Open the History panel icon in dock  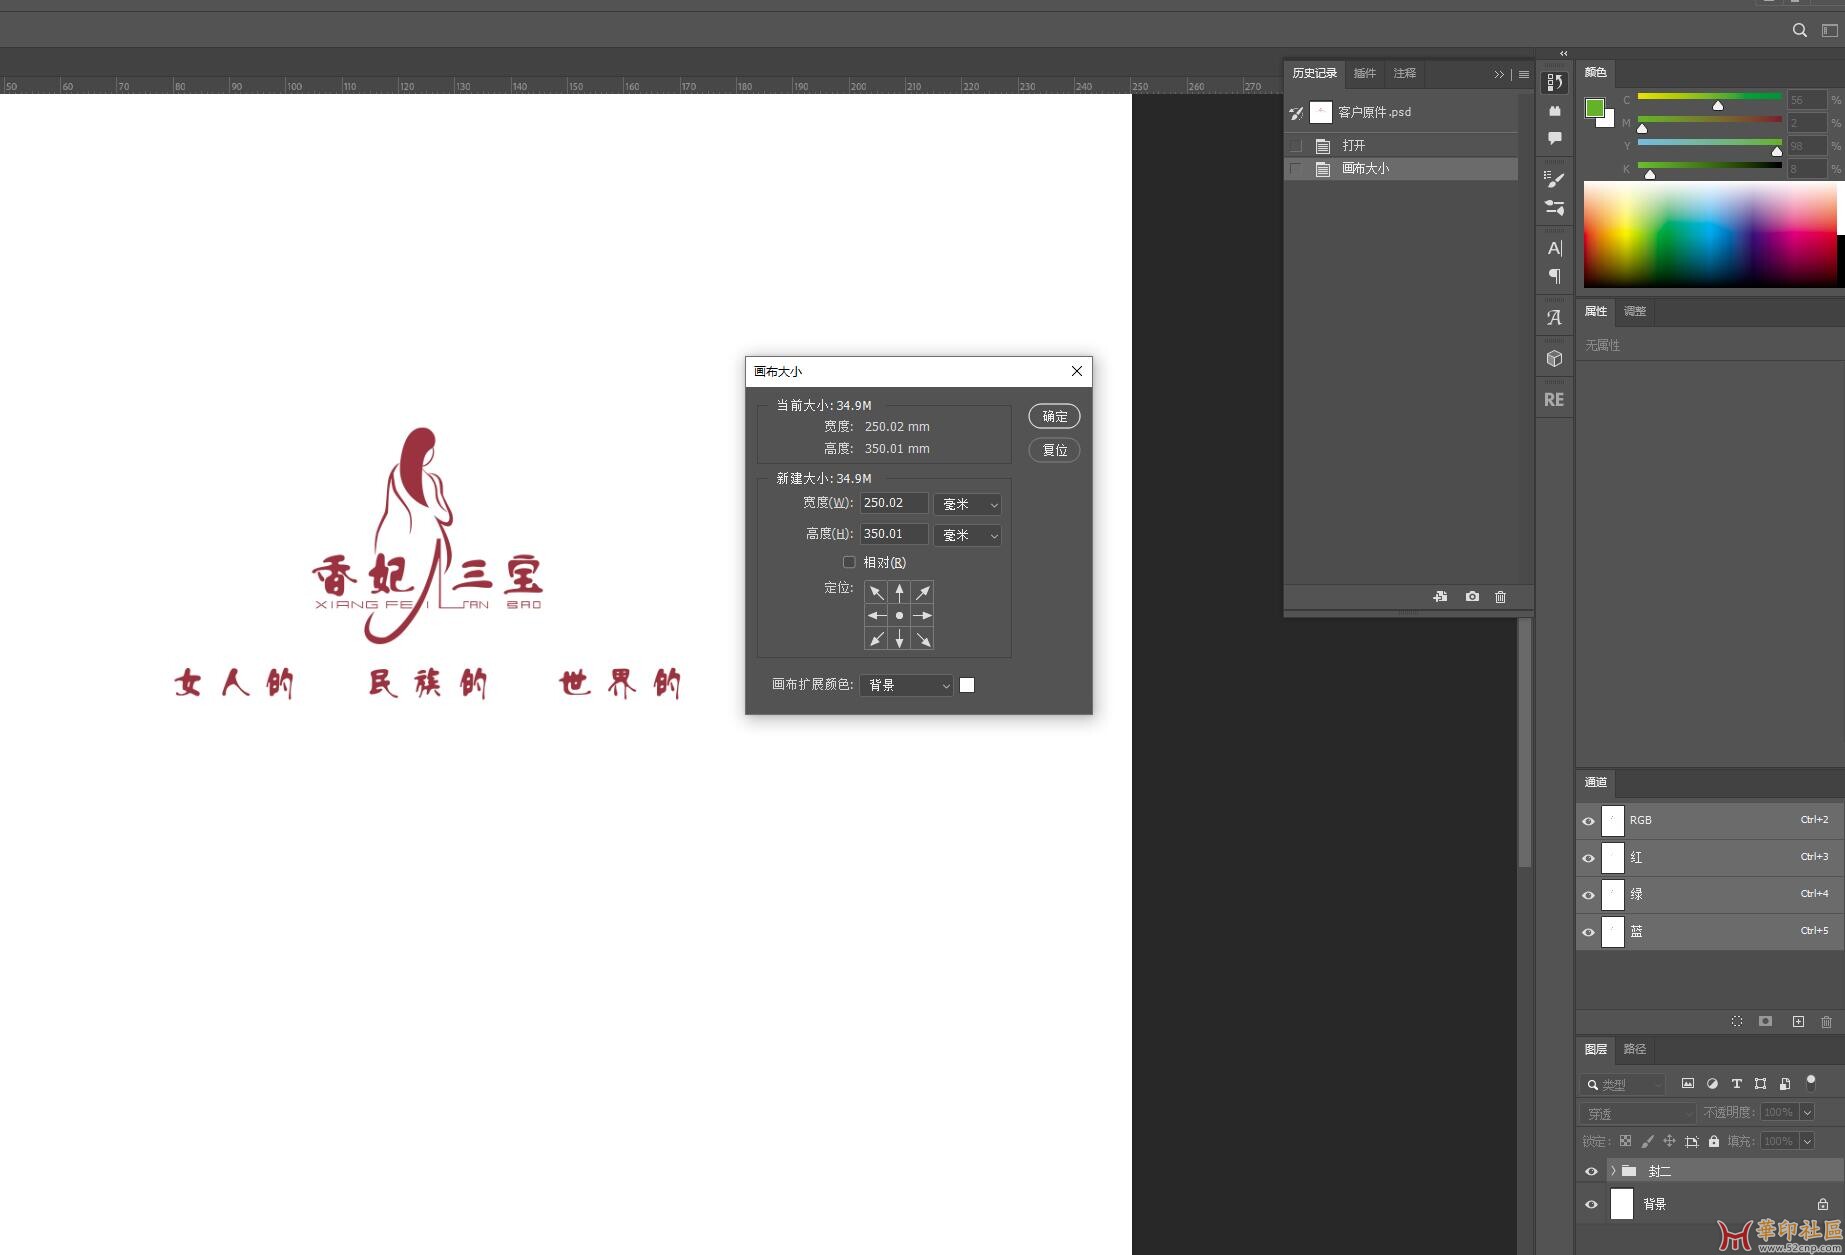point(1554,82)
